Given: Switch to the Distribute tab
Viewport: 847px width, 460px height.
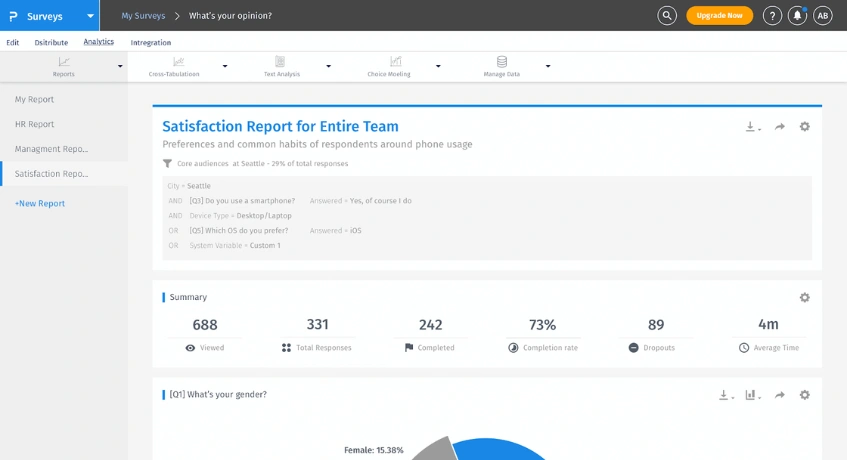Looking at the screenshot, I should click(51, 42).
